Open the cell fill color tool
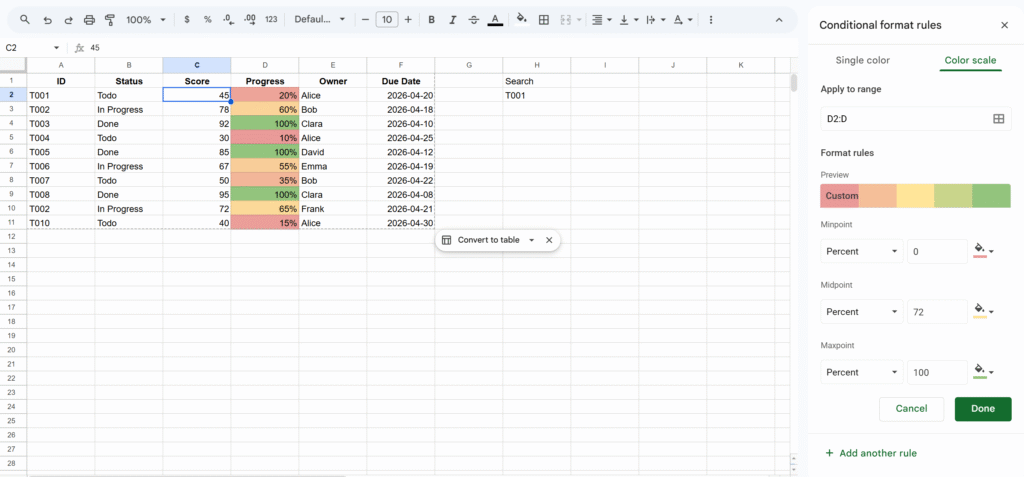The width and height of the screenshot is (1024, 477). coord(521,20)
